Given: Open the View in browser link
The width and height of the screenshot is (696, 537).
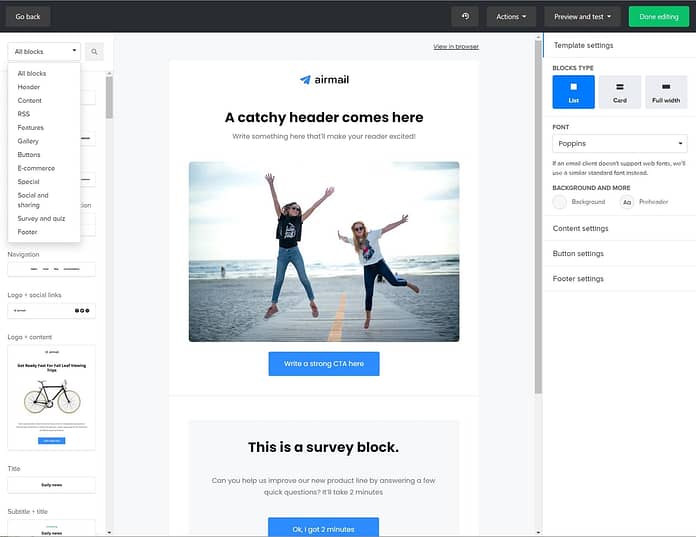Looking at the screenshot, I should point(456,46).
